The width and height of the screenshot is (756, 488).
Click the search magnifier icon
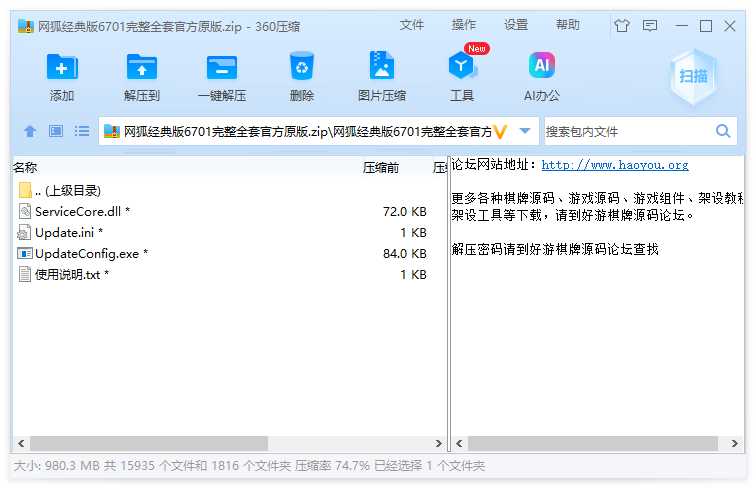723,131
